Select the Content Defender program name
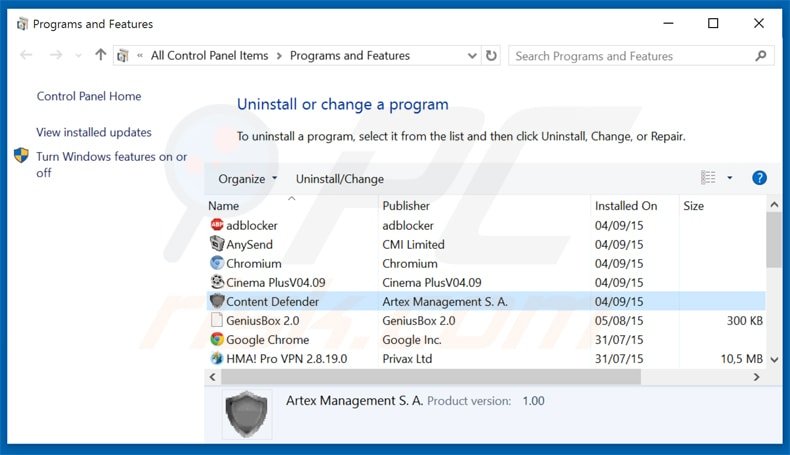This screenshot has height=455, width=790. [x=273, y=301]
